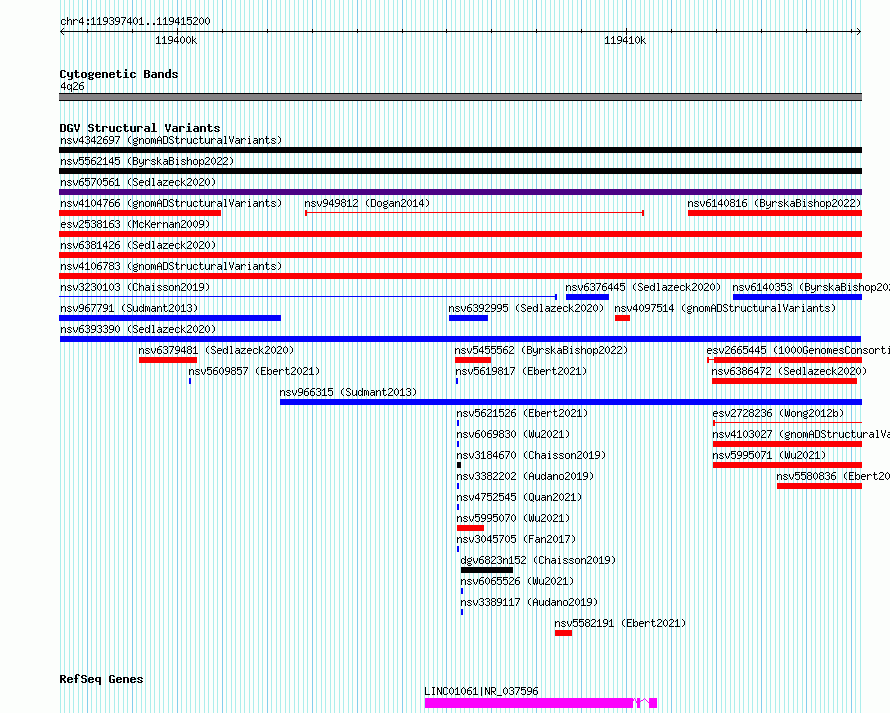Click the RefSeq Genes track title
890x713 pixels.
tap(101, 679)
